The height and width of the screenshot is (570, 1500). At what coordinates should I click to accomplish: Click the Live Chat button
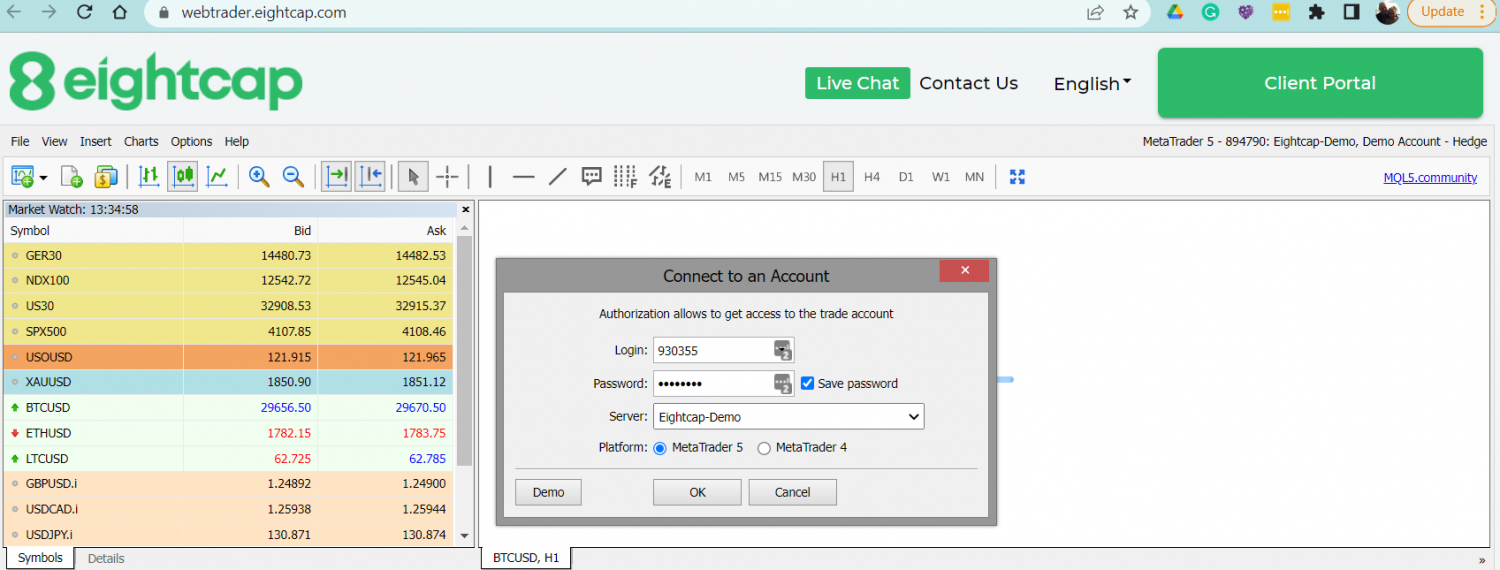pos(857,83)
